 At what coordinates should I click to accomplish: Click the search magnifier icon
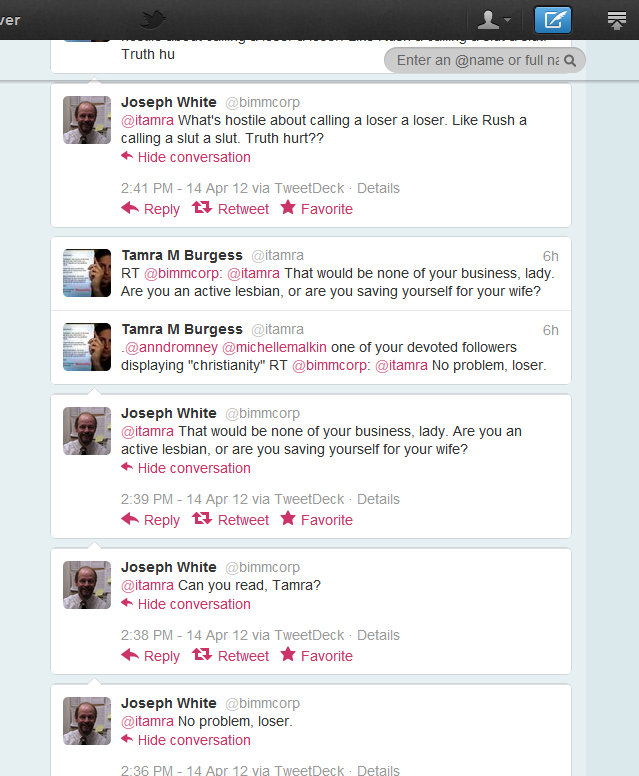570,60
